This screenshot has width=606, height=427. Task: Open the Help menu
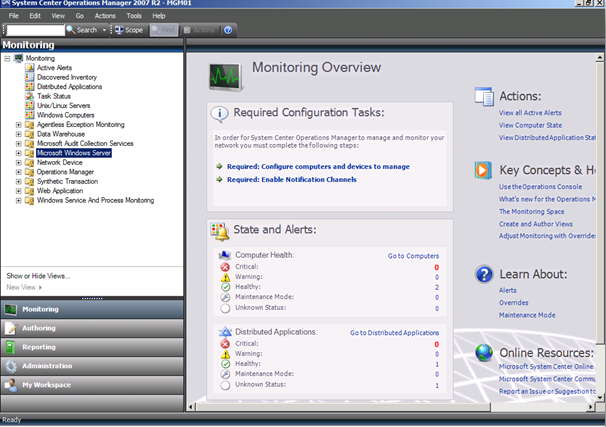pyautogui.click(x=158, y=16)
